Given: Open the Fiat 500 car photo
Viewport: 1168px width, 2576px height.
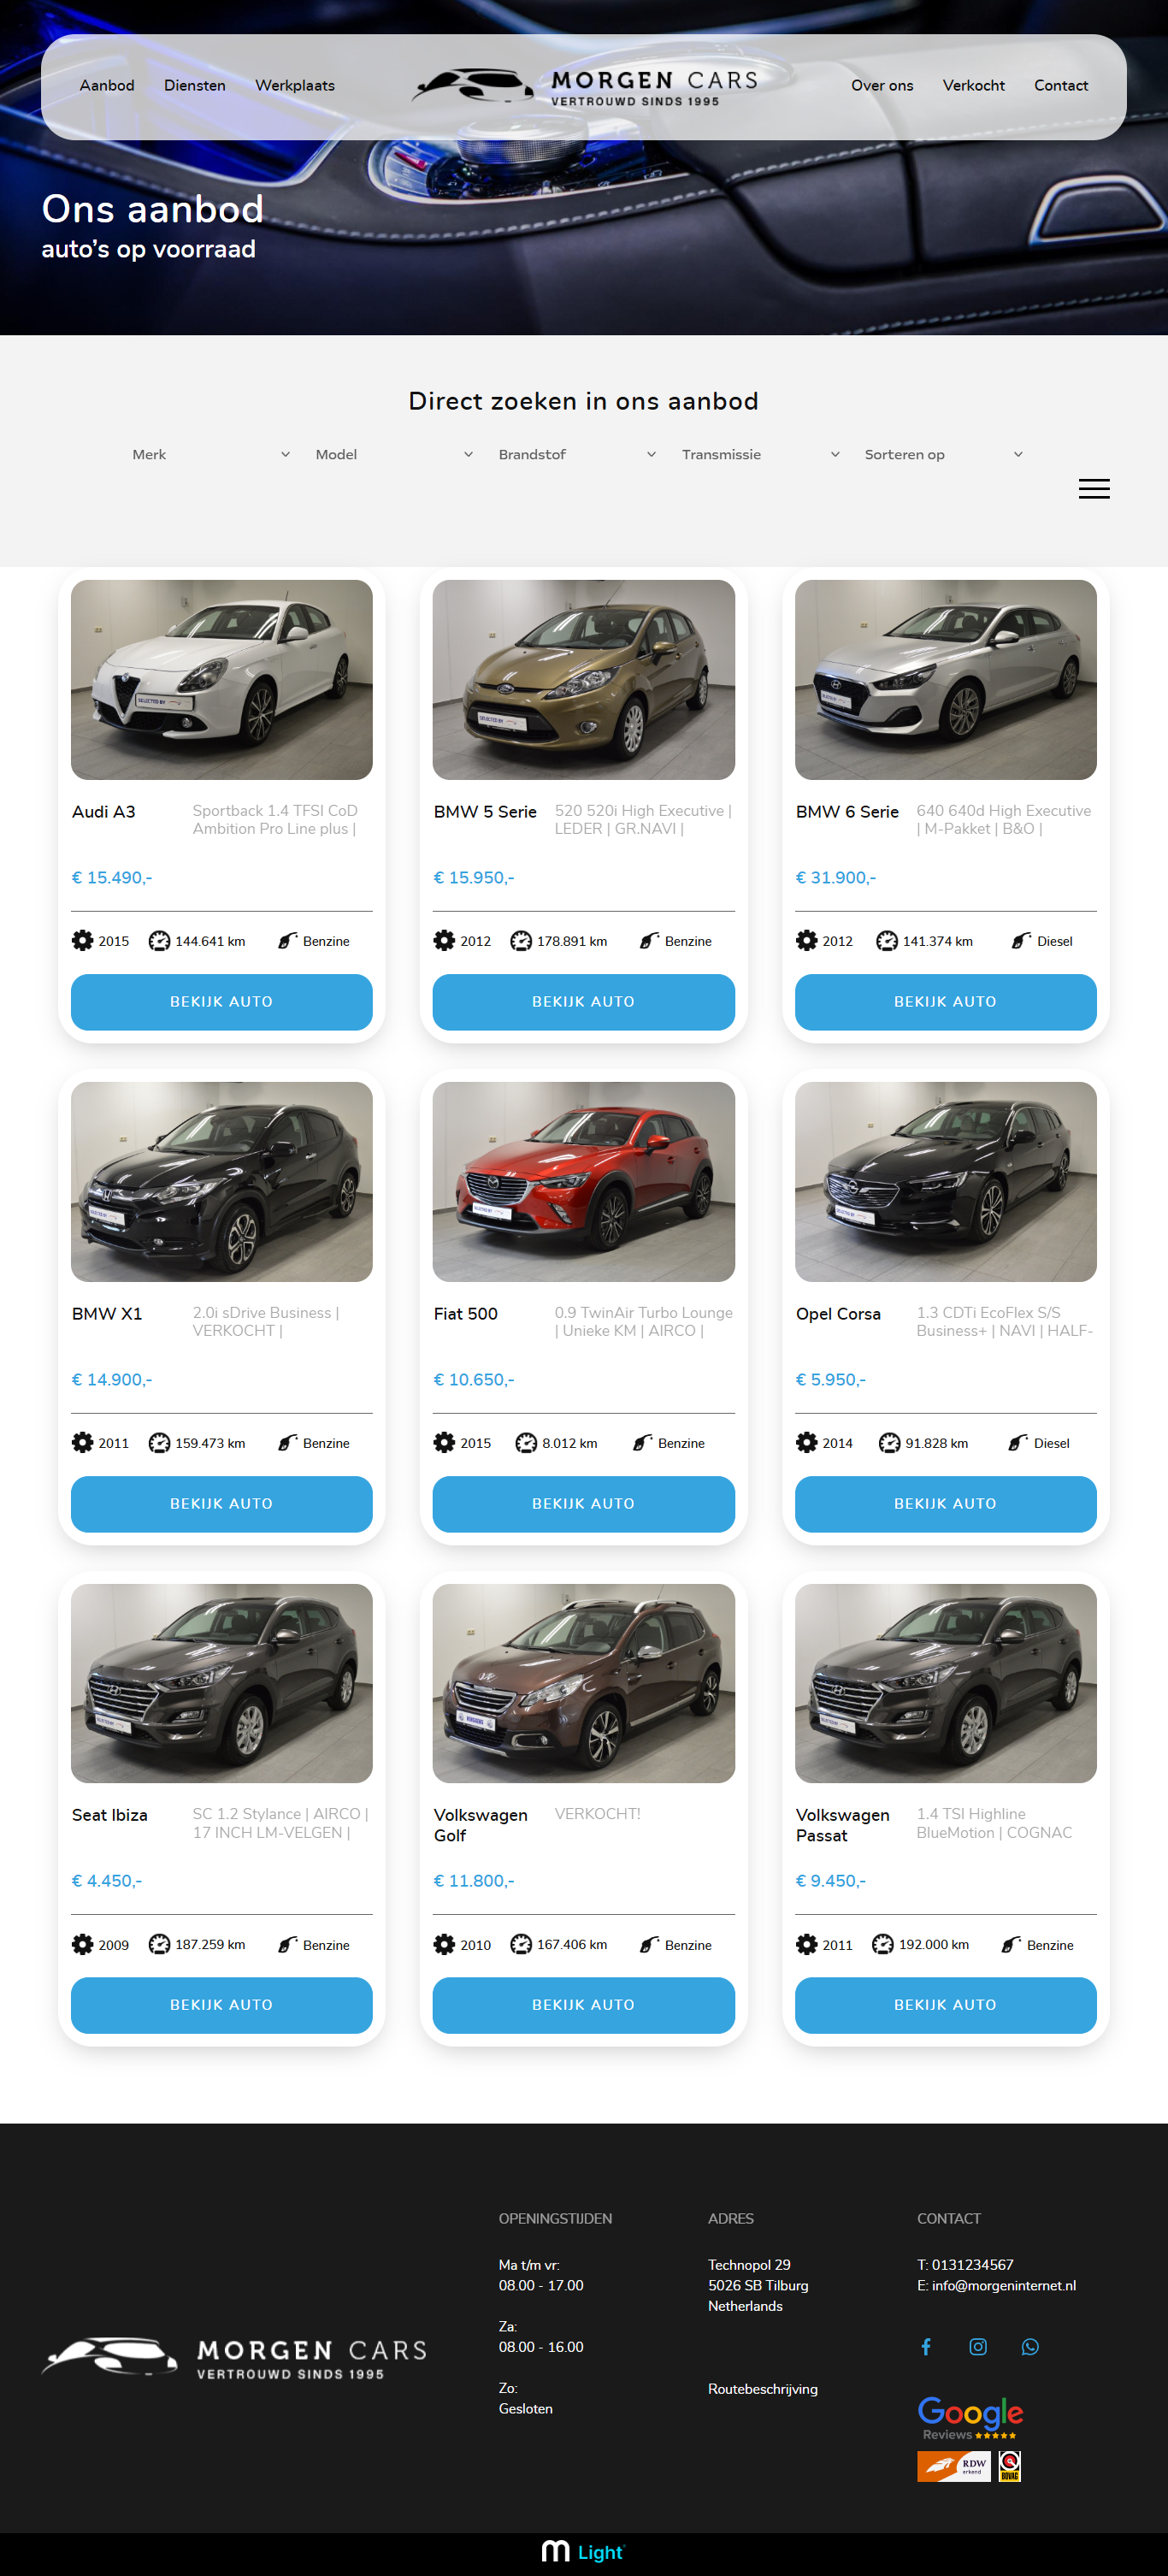Looking at the screenshot, I should click(x=583, y=1182).
